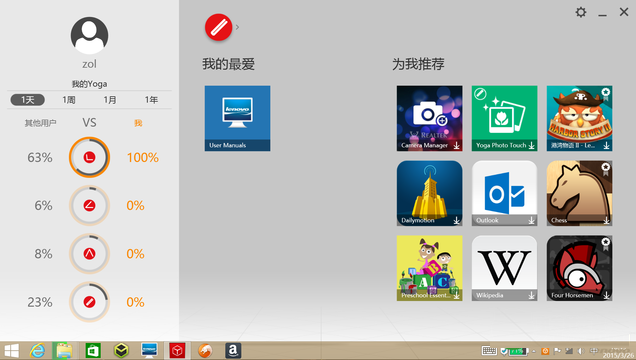Select the tent mode circular indicator
This screenshot has height=360, width=636.
pos(89,253)
